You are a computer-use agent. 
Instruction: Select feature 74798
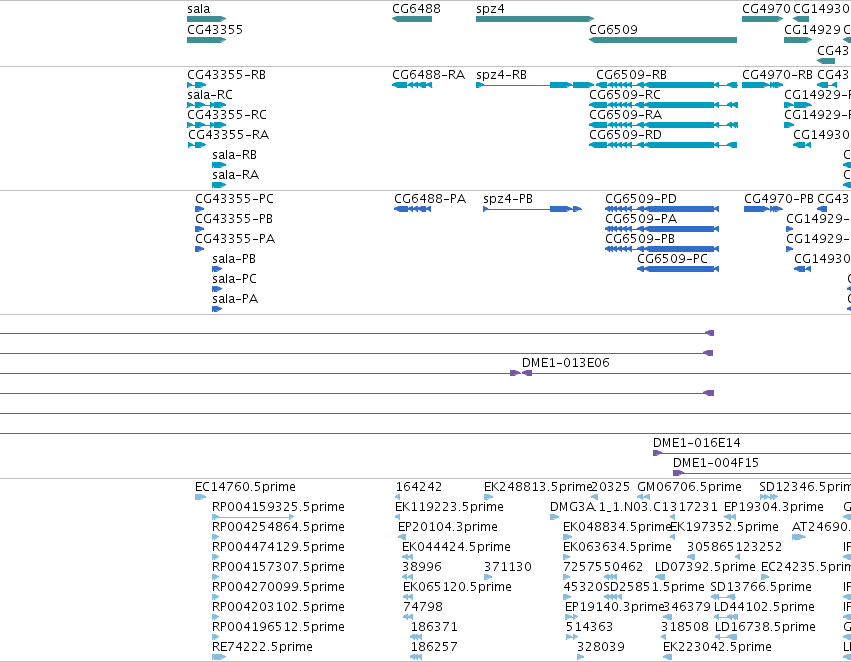coord(408,618)
